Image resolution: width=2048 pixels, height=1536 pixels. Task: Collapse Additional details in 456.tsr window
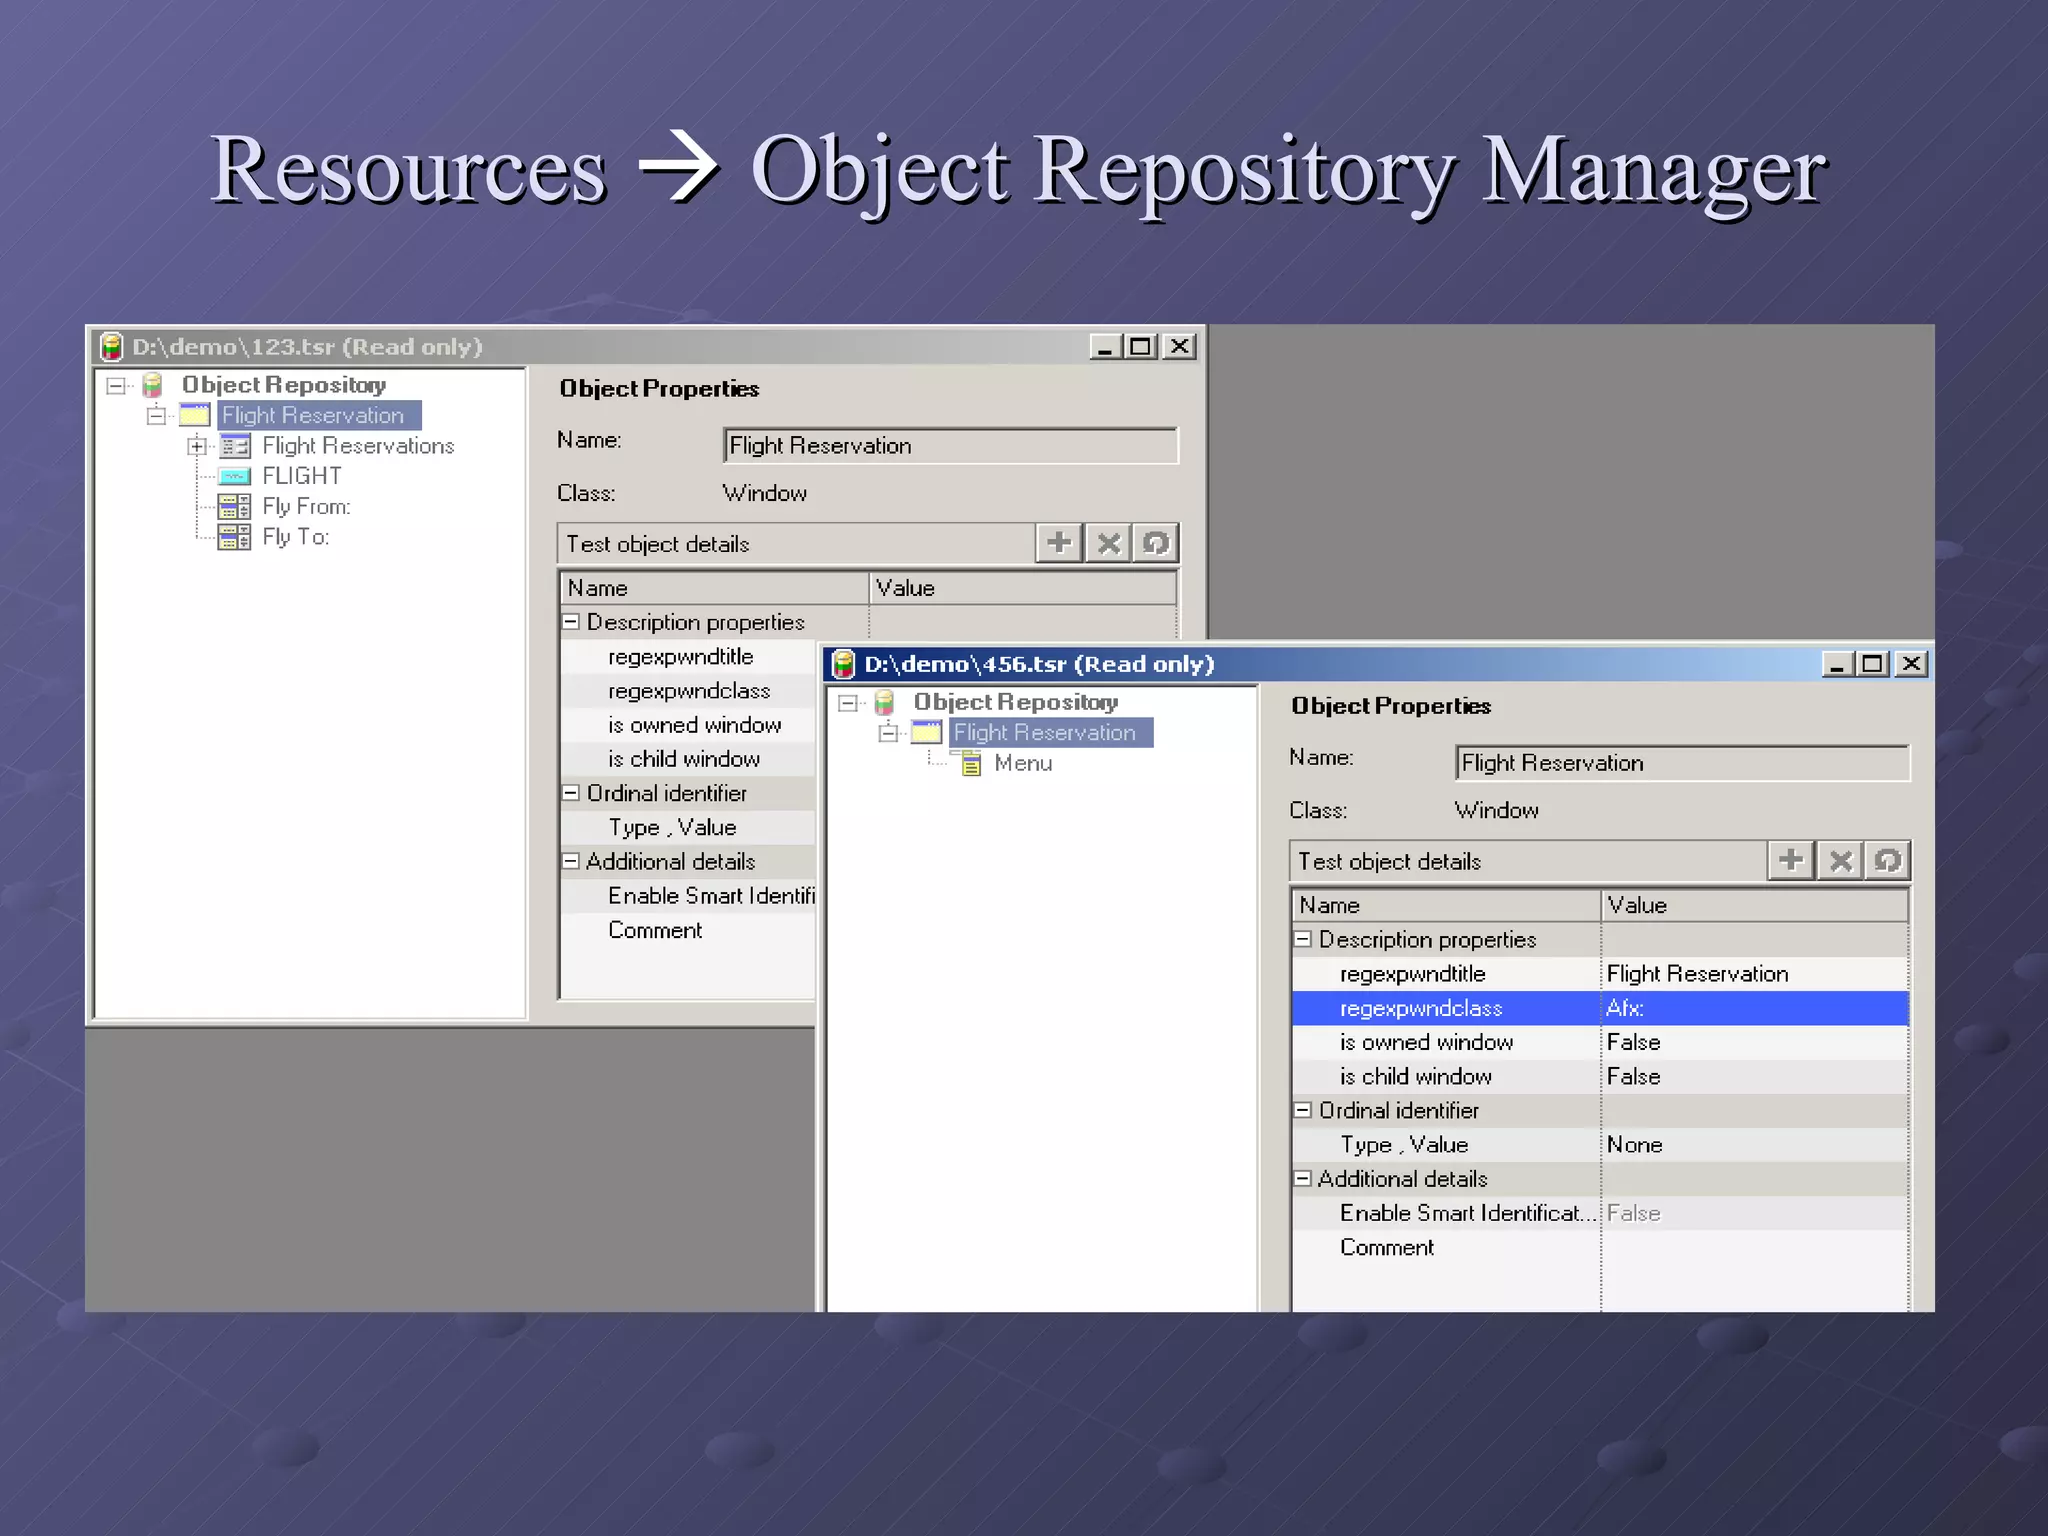(x=1303, y=1178)
